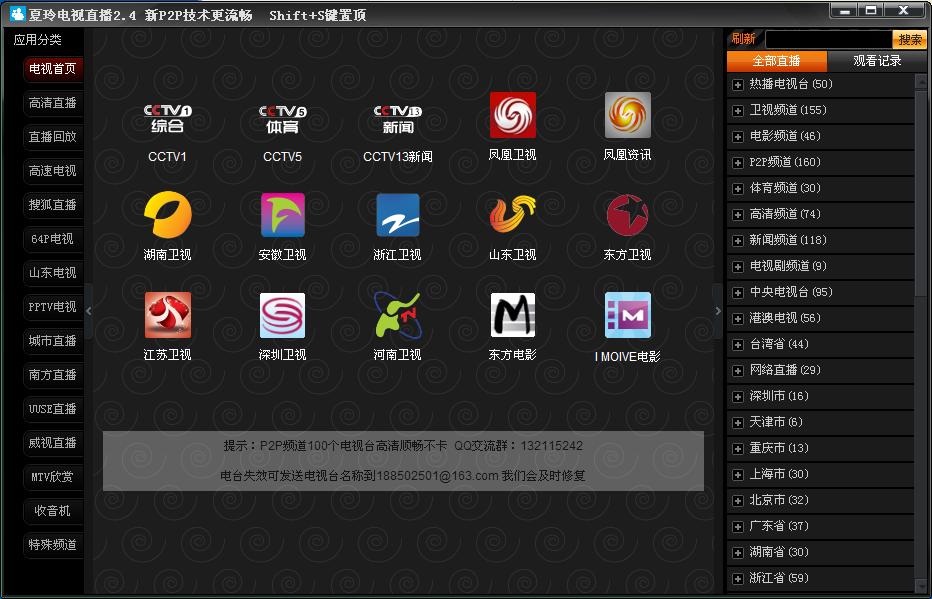Select 广东省 (37) in channel list

(820, 527)
